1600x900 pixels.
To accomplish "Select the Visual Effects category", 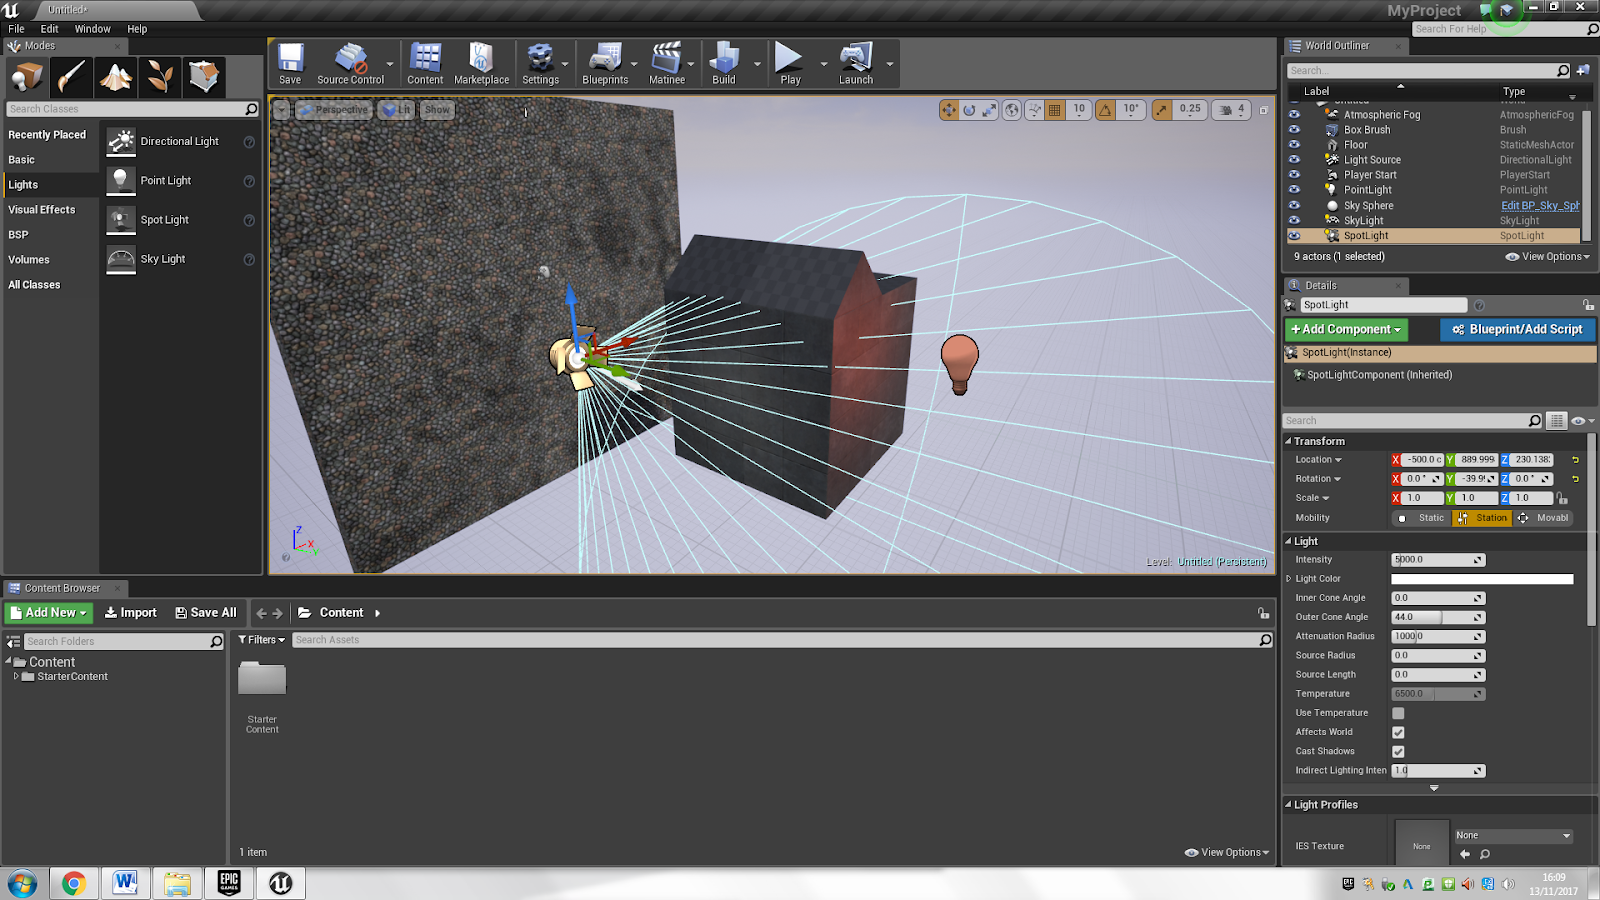I will click(42, 210).
